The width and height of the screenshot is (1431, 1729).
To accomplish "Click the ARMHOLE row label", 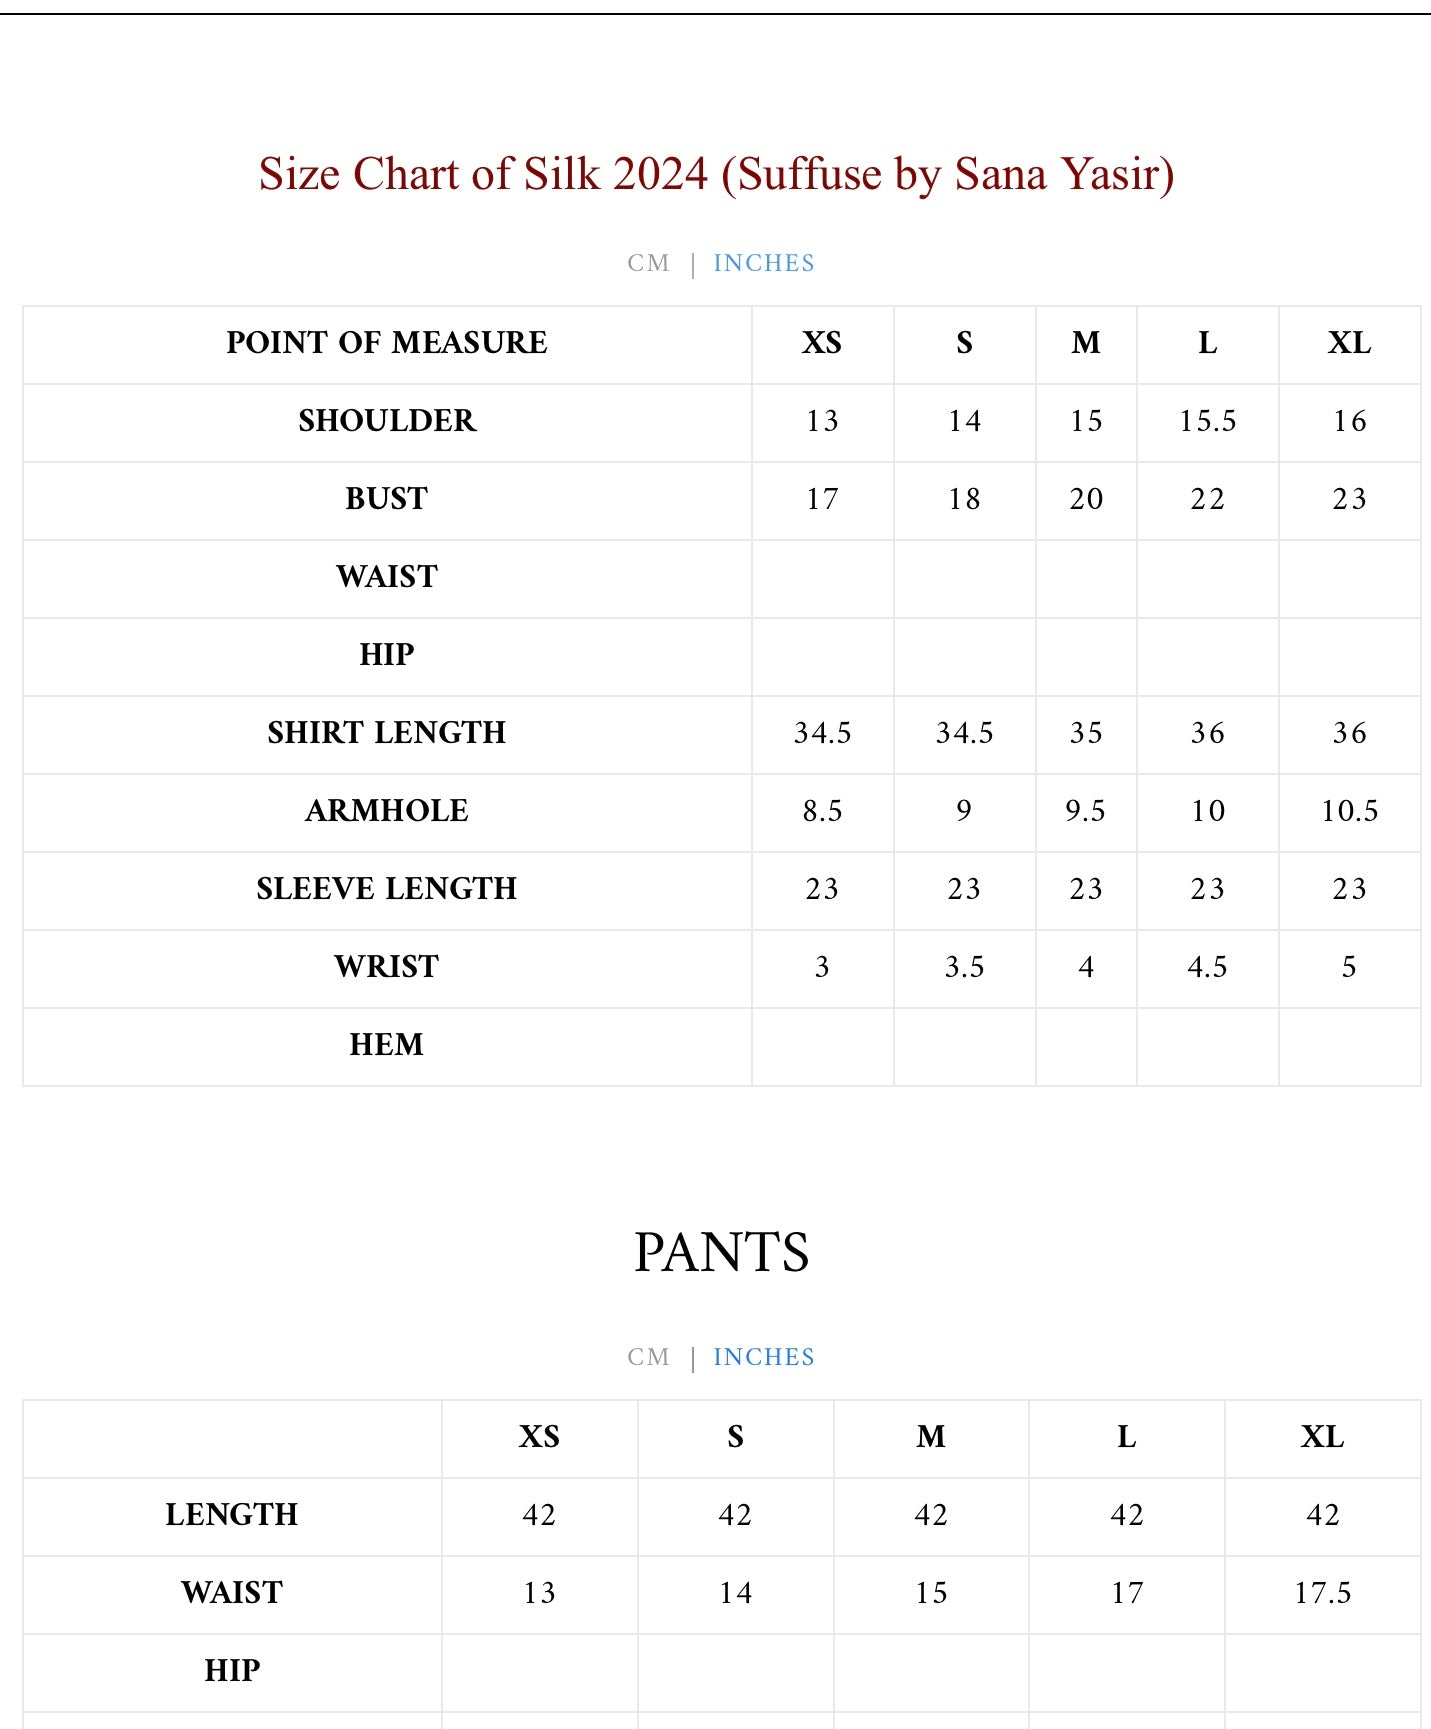I will tap(387, 811).
